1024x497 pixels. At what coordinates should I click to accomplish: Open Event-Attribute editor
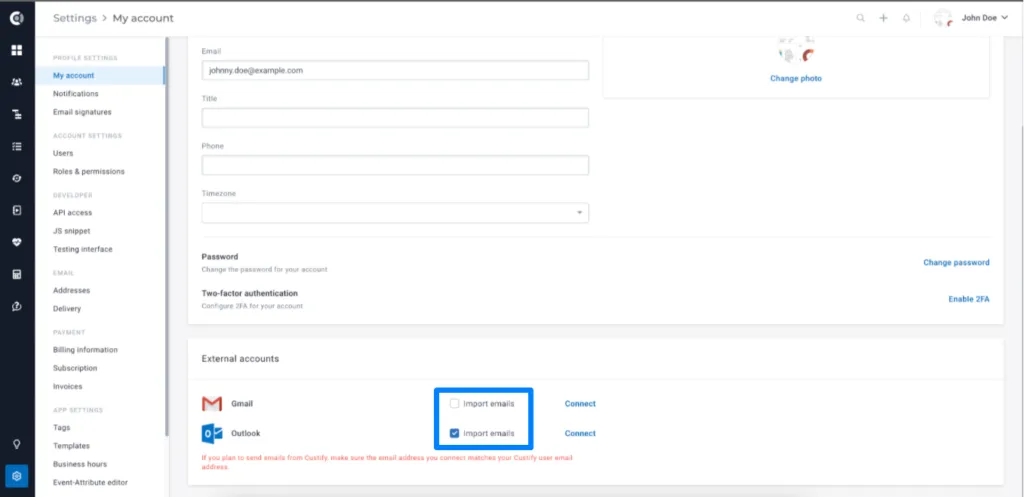click(91, 483)
